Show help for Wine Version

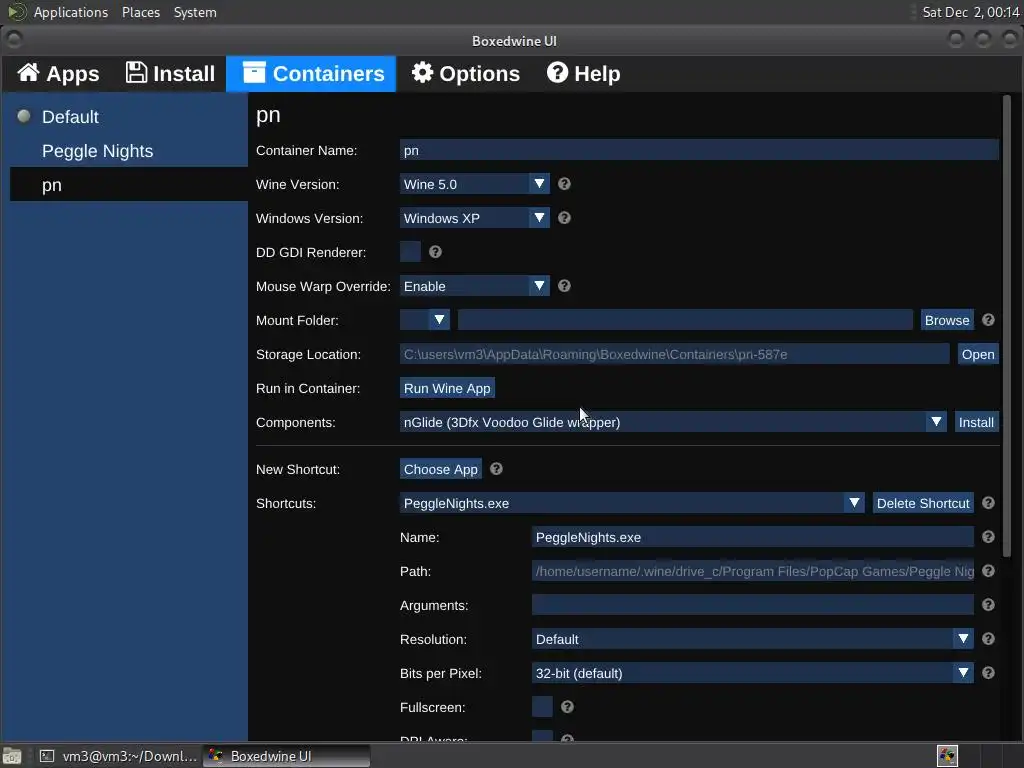coord(564,184)
